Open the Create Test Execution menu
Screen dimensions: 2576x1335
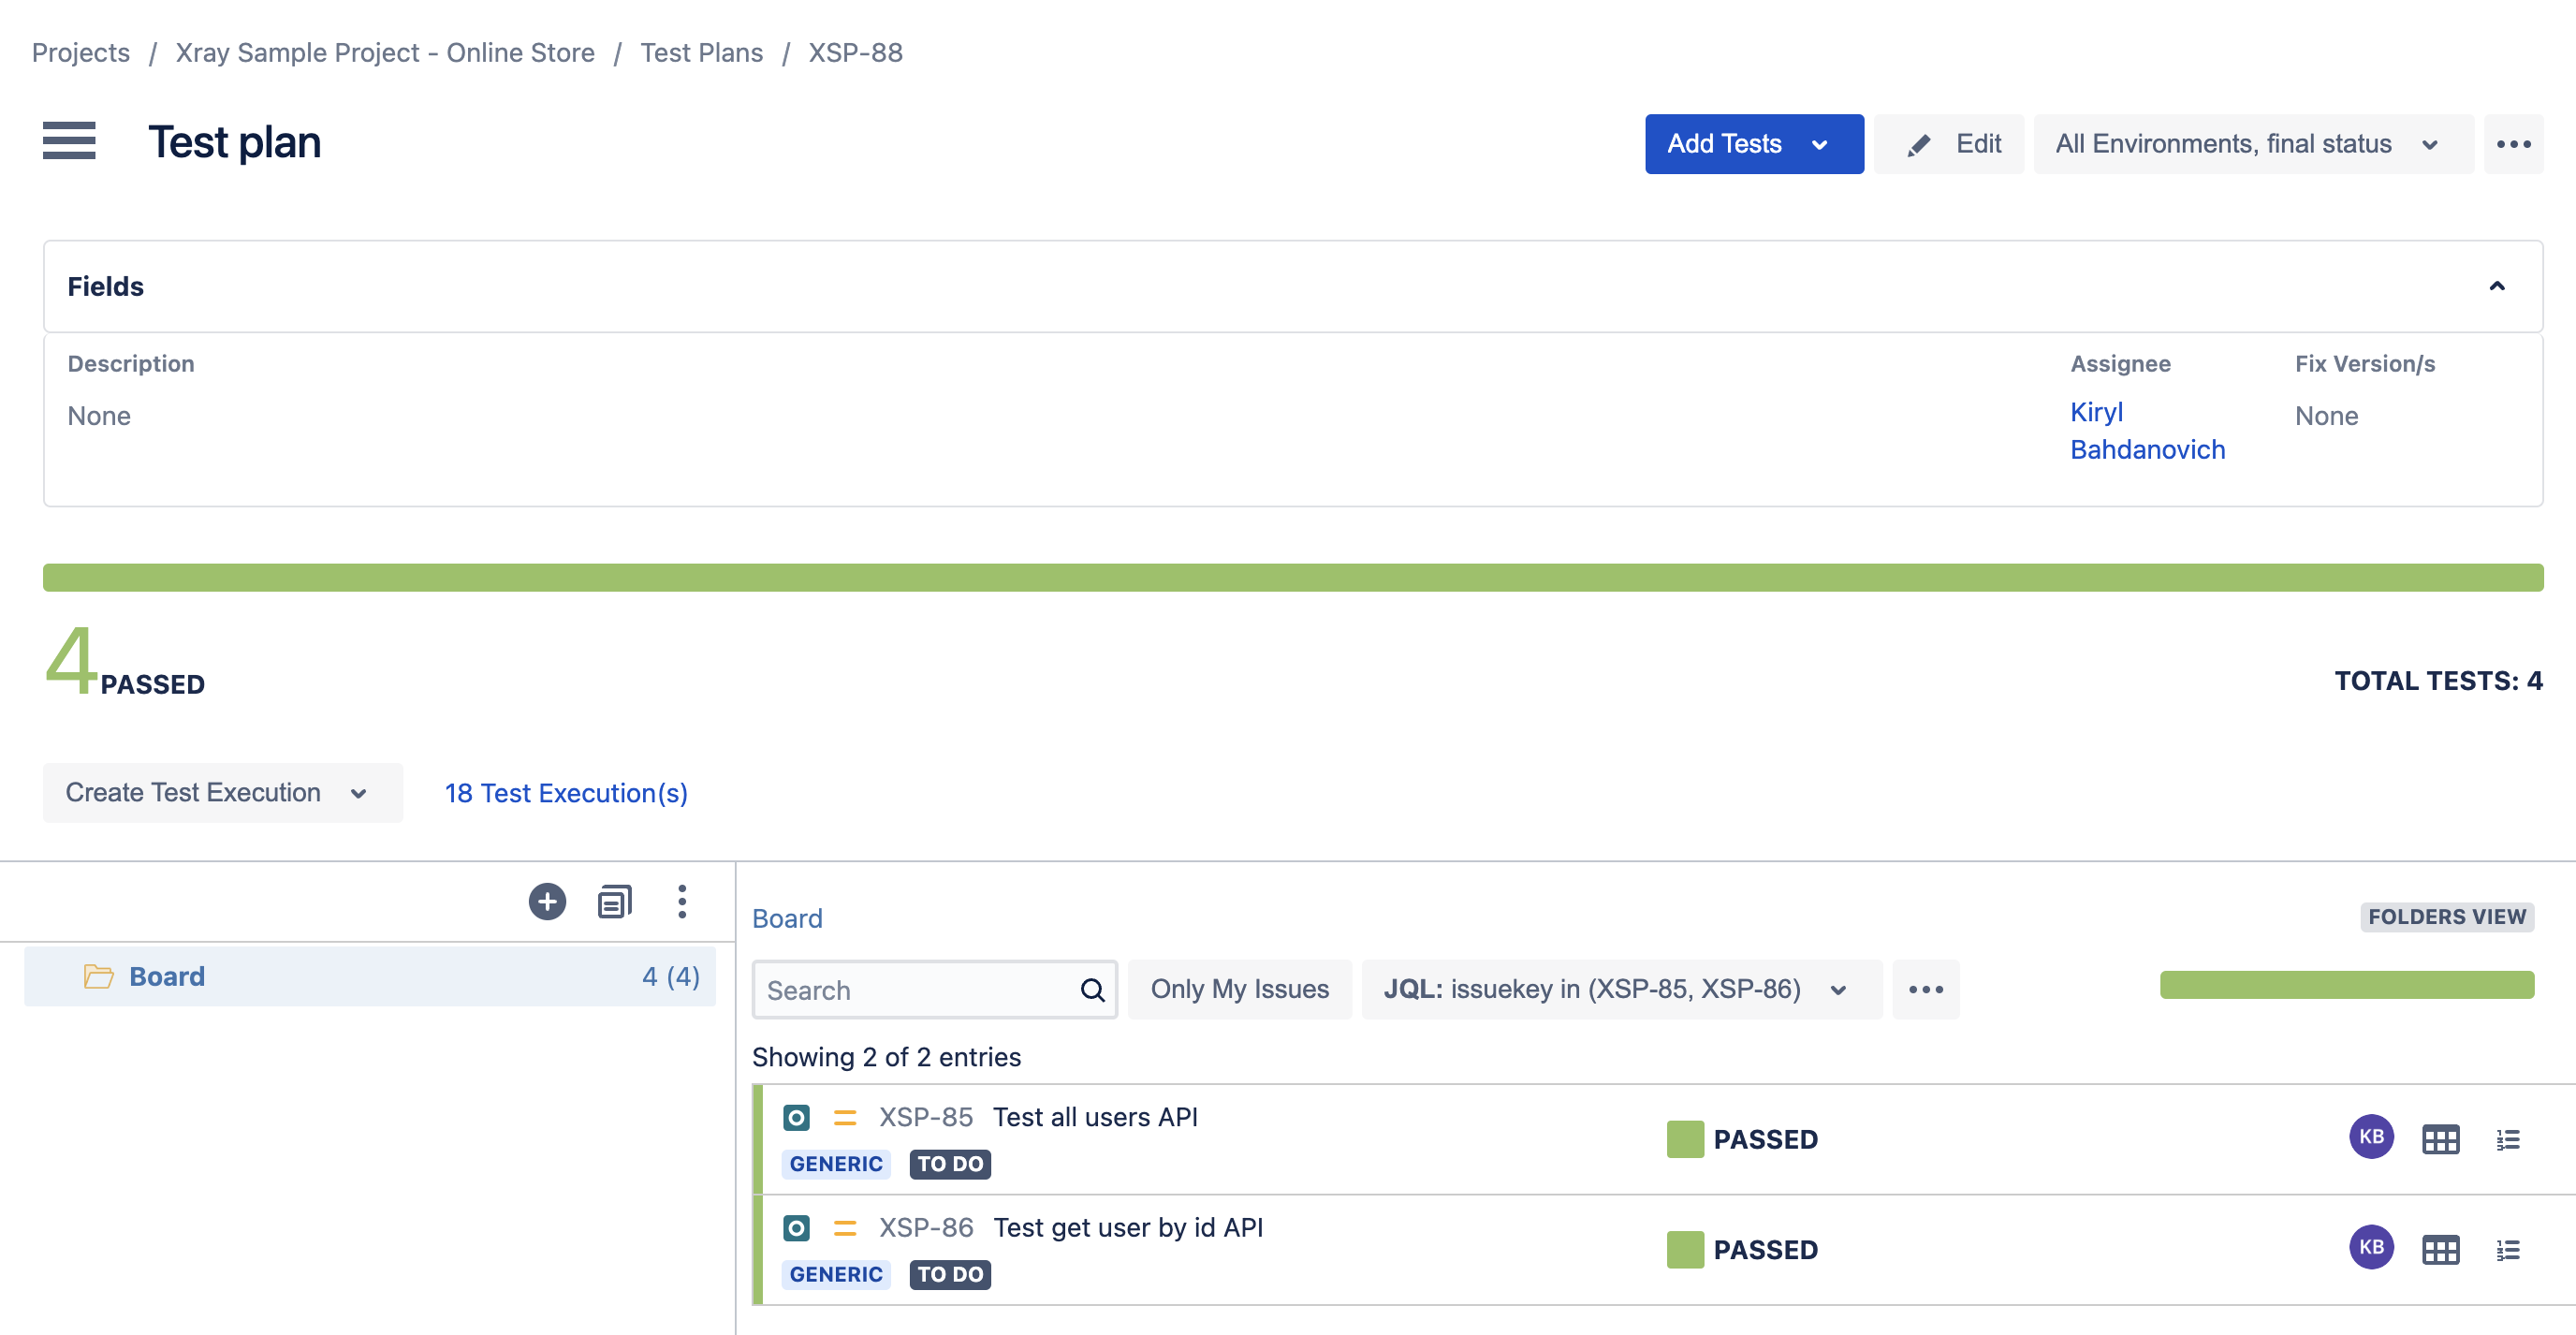point(359,790)
